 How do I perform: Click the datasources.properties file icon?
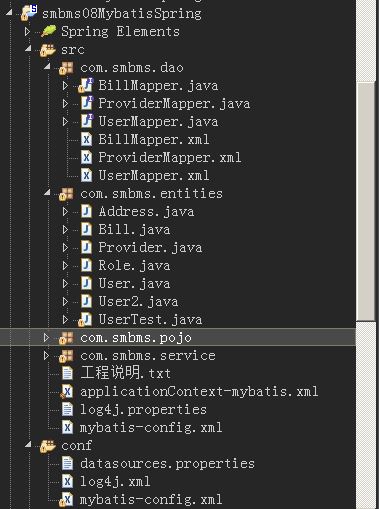click(67, 463)
